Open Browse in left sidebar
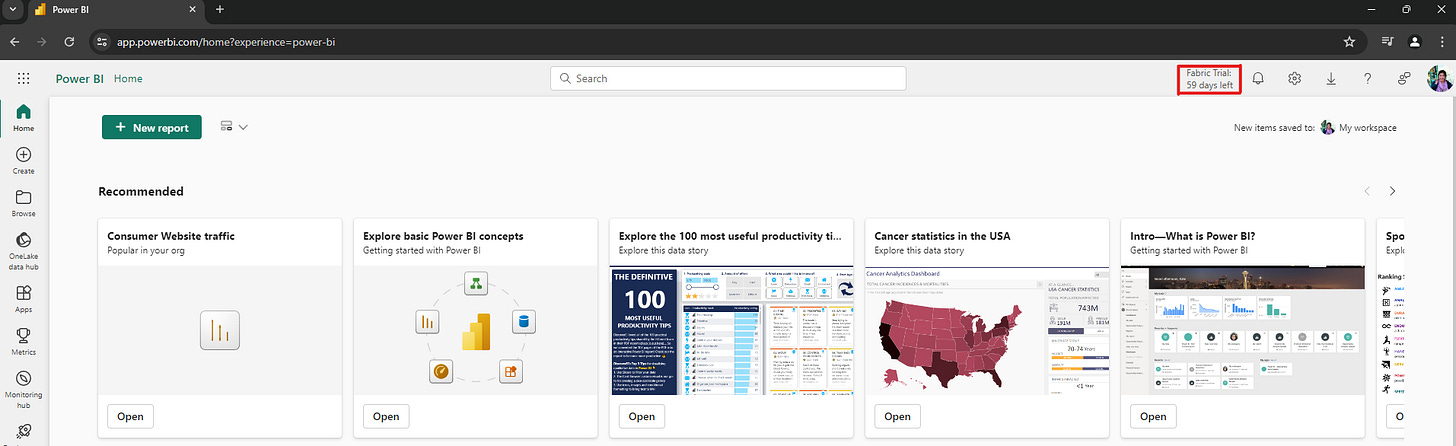 (x=23, y=204)
